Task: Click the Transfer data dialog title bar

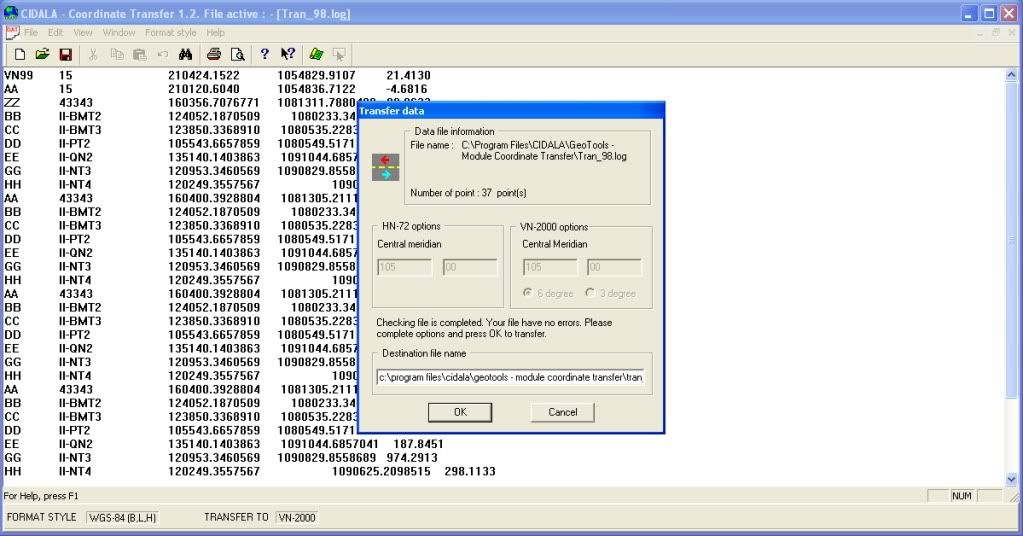Action: pyautogui.click(x=511, y=111)
